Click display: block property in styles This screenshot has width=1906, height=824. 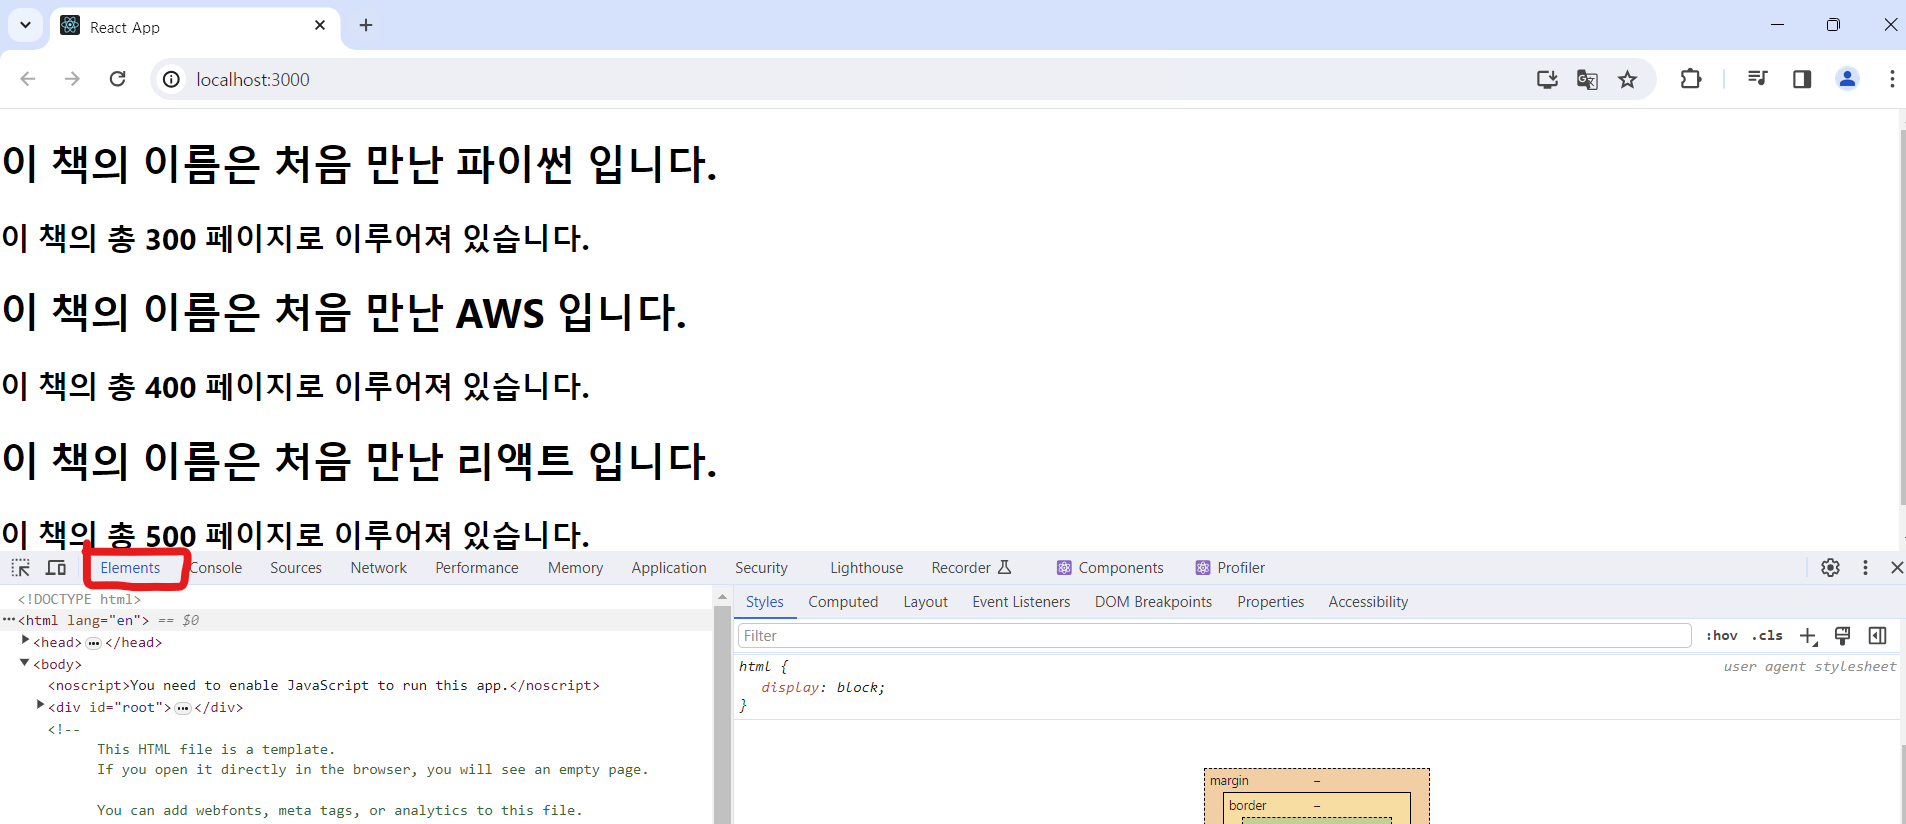[823, 687]
